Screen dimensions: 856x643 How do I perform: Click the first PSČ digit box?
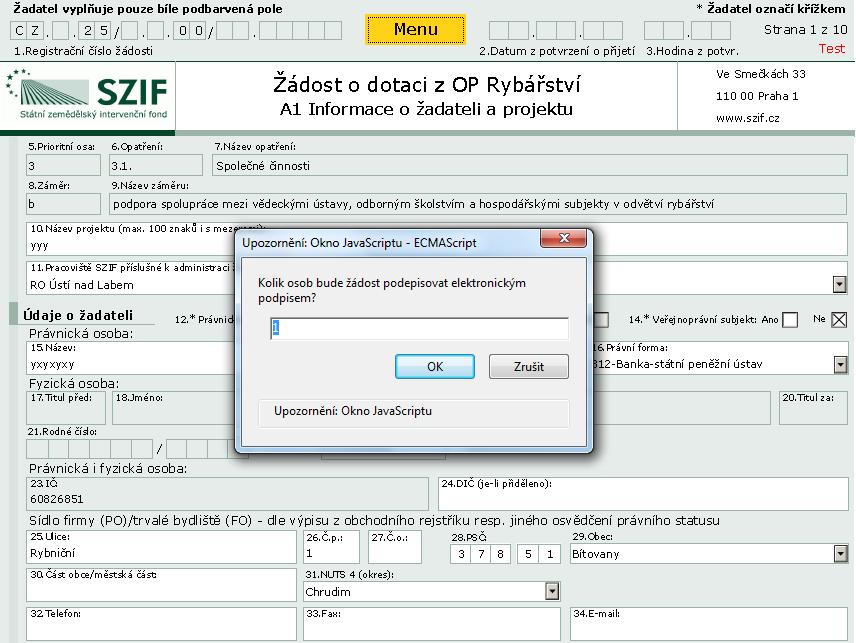coord(461,554)
